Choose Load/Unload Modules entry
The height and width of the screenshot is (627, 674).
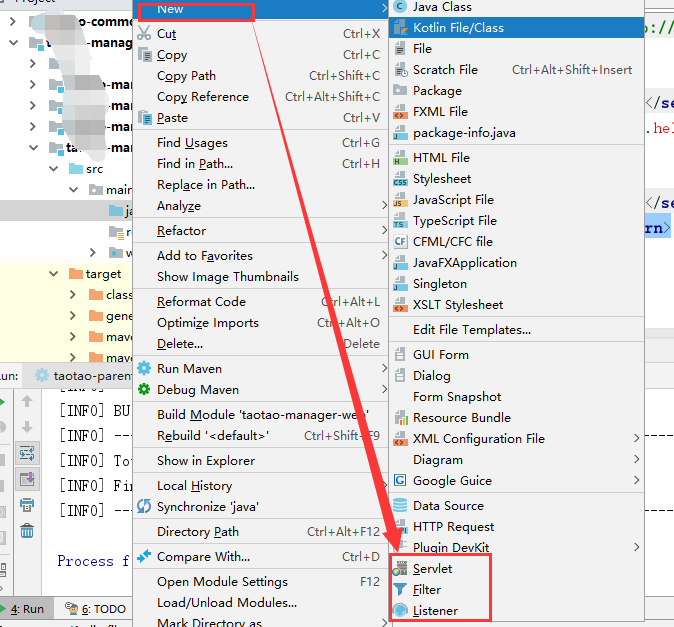click(260, 603)
